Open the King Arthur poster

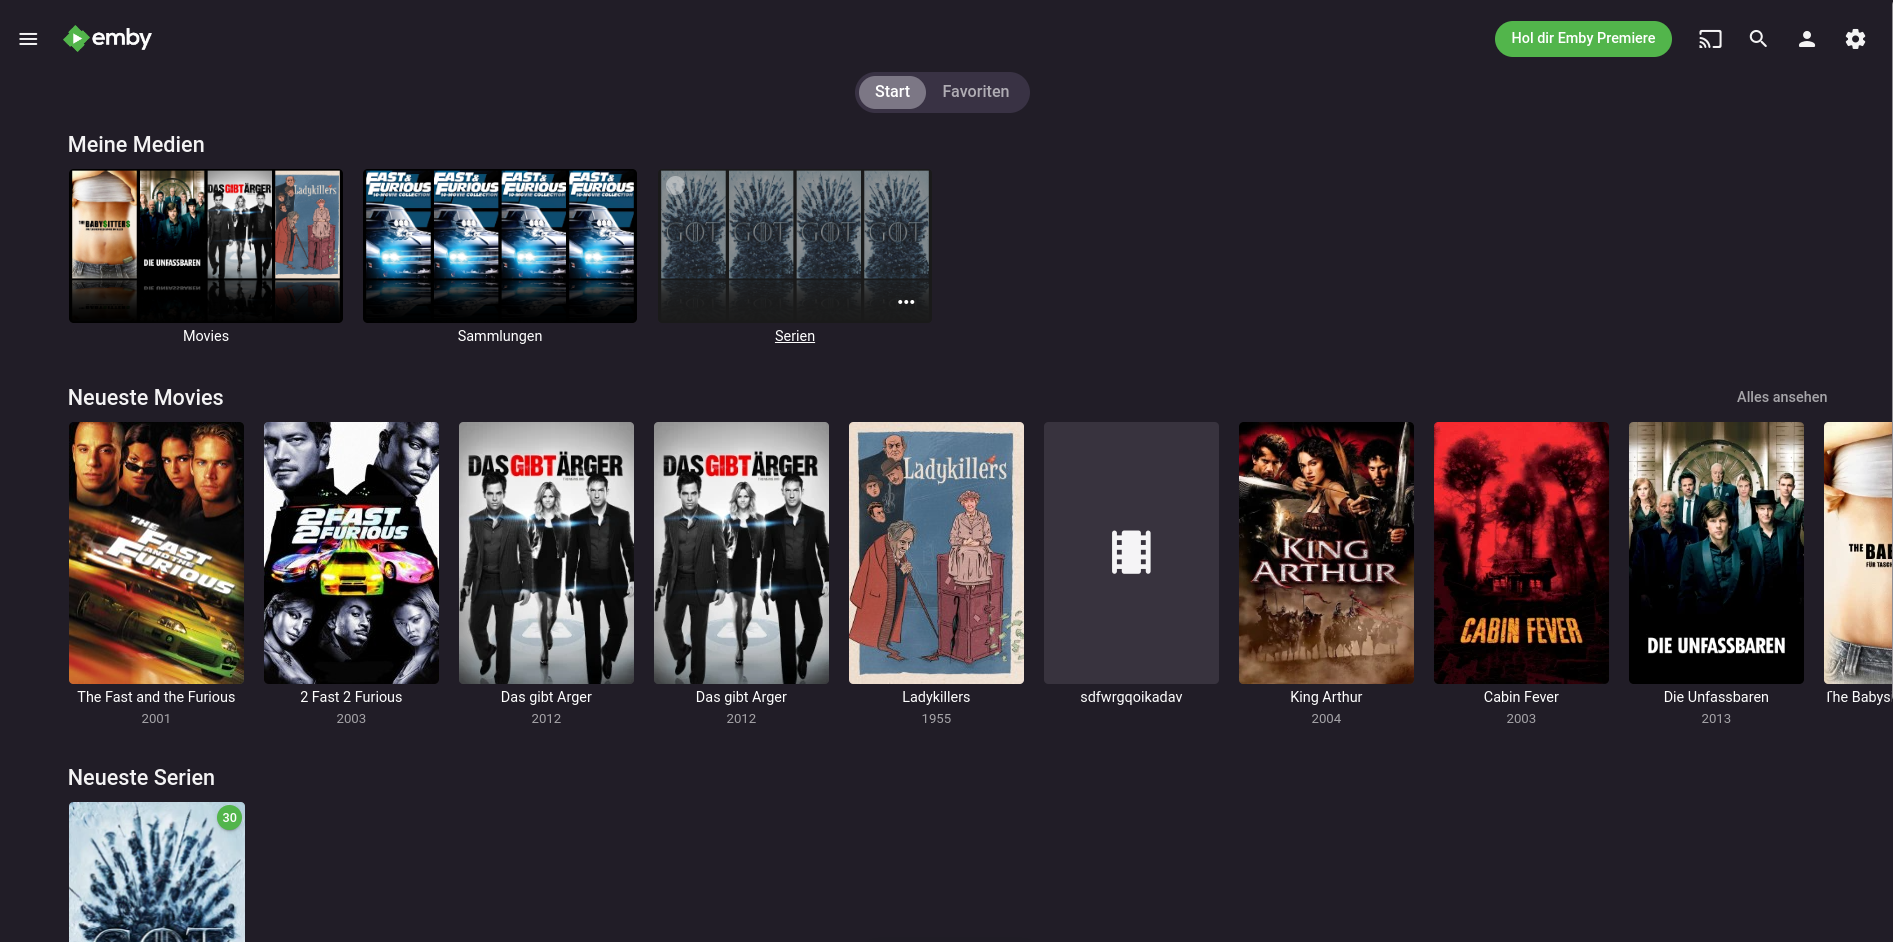coord(1326,553)
